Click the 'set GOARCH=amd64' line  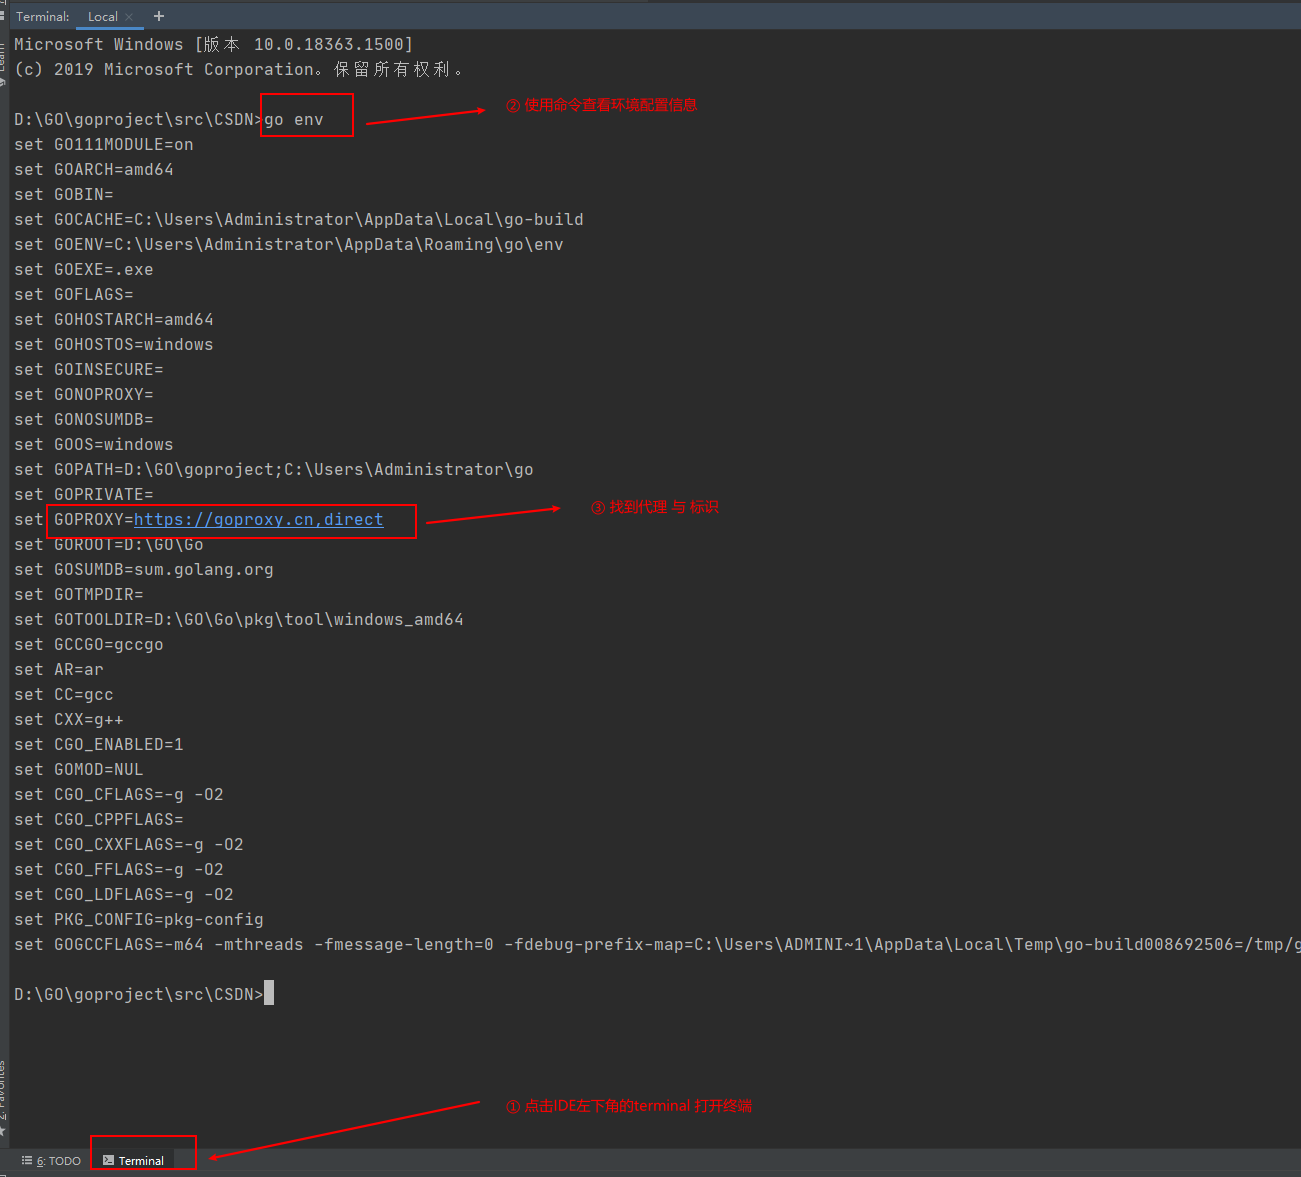[x=94, y=170]
